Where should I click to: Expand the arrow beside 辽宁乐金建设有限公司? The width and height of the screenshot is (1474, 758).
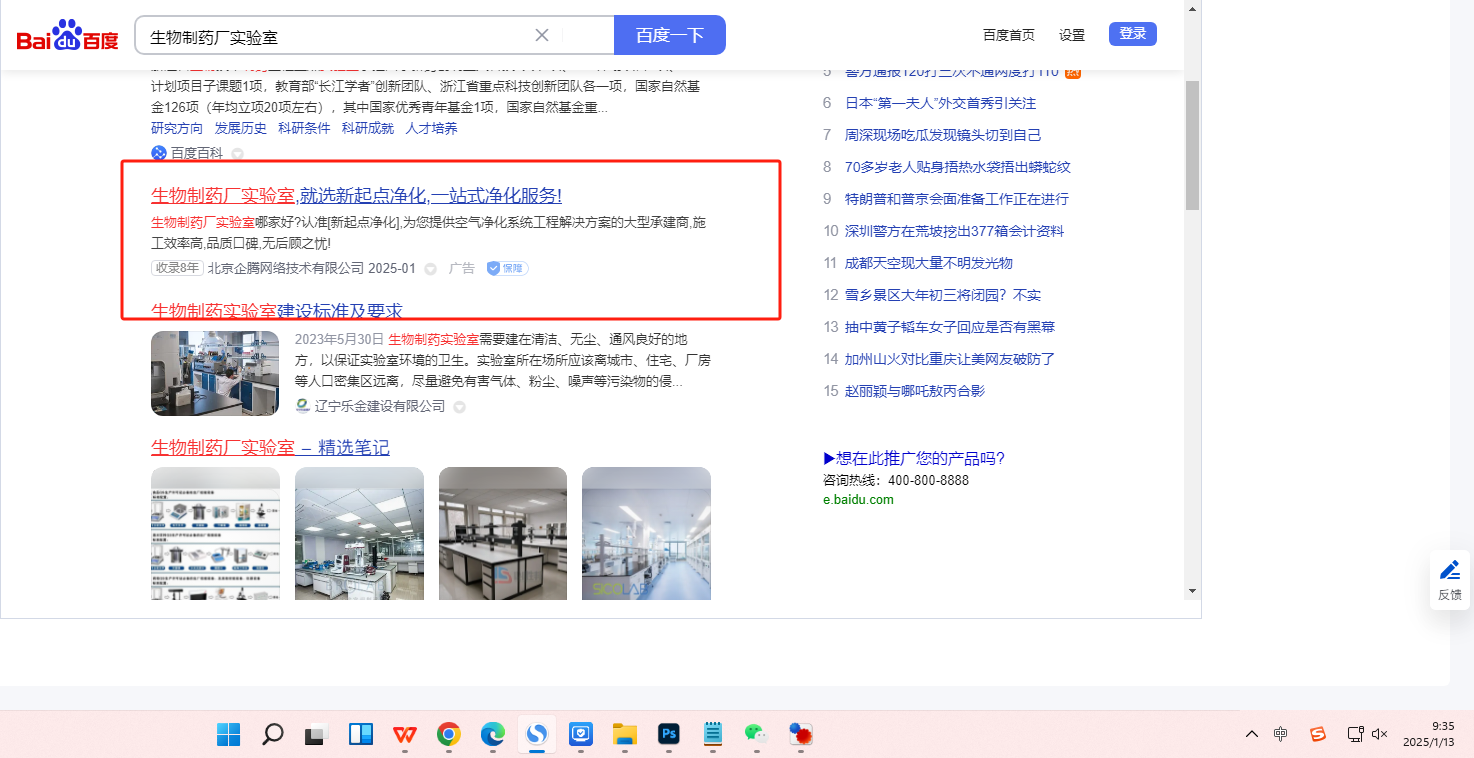[459, 407]
